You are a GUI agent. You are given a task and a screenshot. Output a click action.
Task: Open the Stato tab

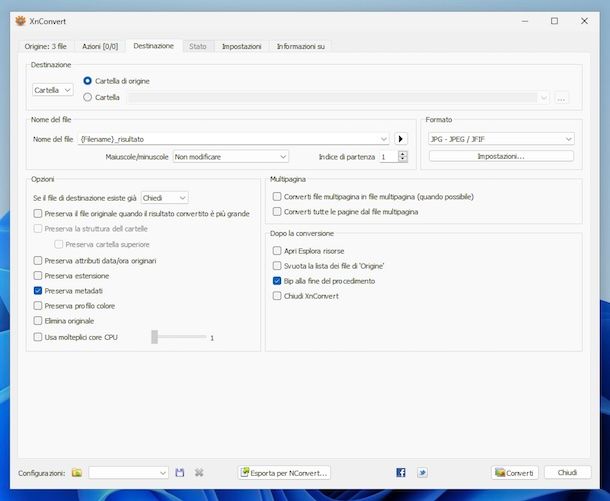pyautogui.click(x=198, y=46)
